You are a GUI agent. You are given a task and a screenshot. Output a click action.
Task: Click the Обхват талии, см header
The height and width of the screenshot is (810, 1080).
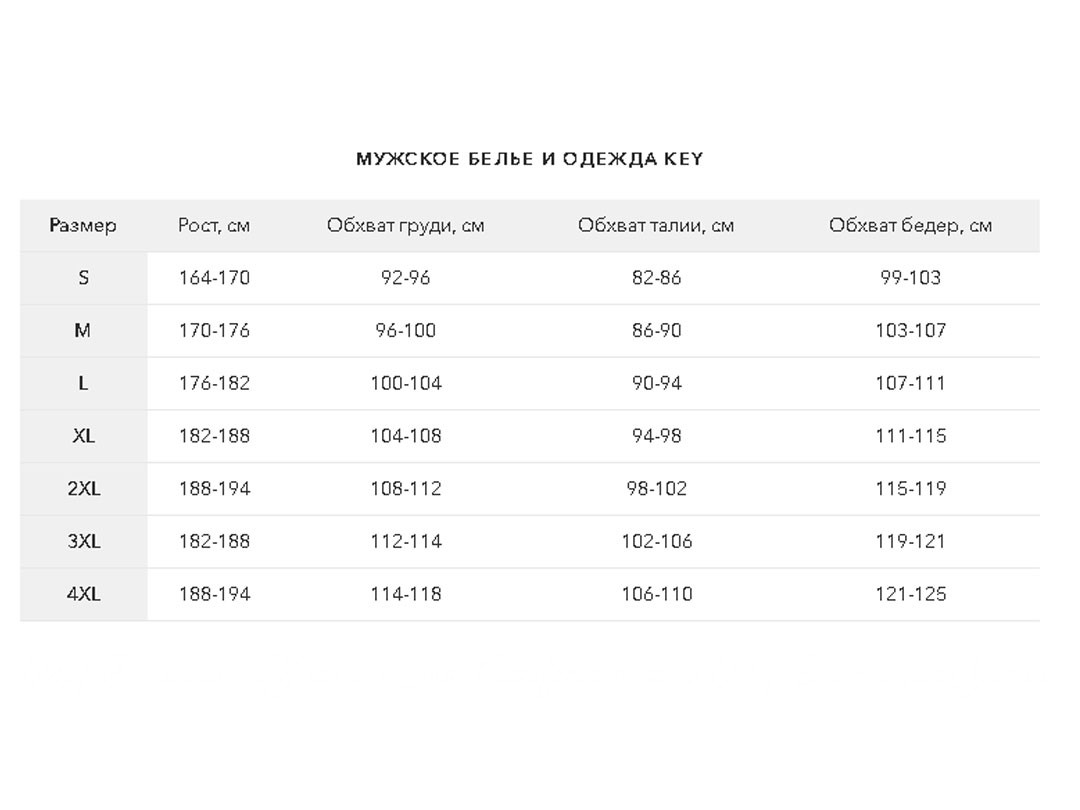[656, 225]
